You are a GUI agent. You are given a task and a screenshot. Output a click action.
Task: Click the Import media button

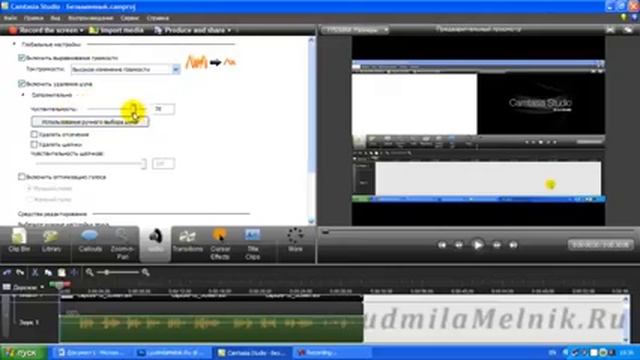(117, 30)
